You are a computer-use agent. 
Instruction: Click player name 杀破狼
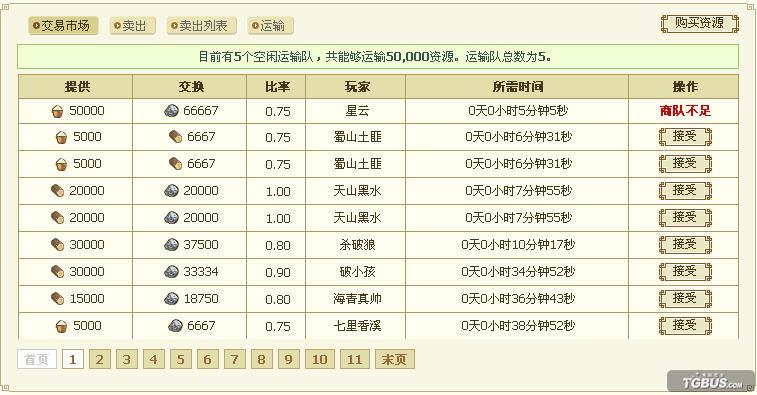357,245
